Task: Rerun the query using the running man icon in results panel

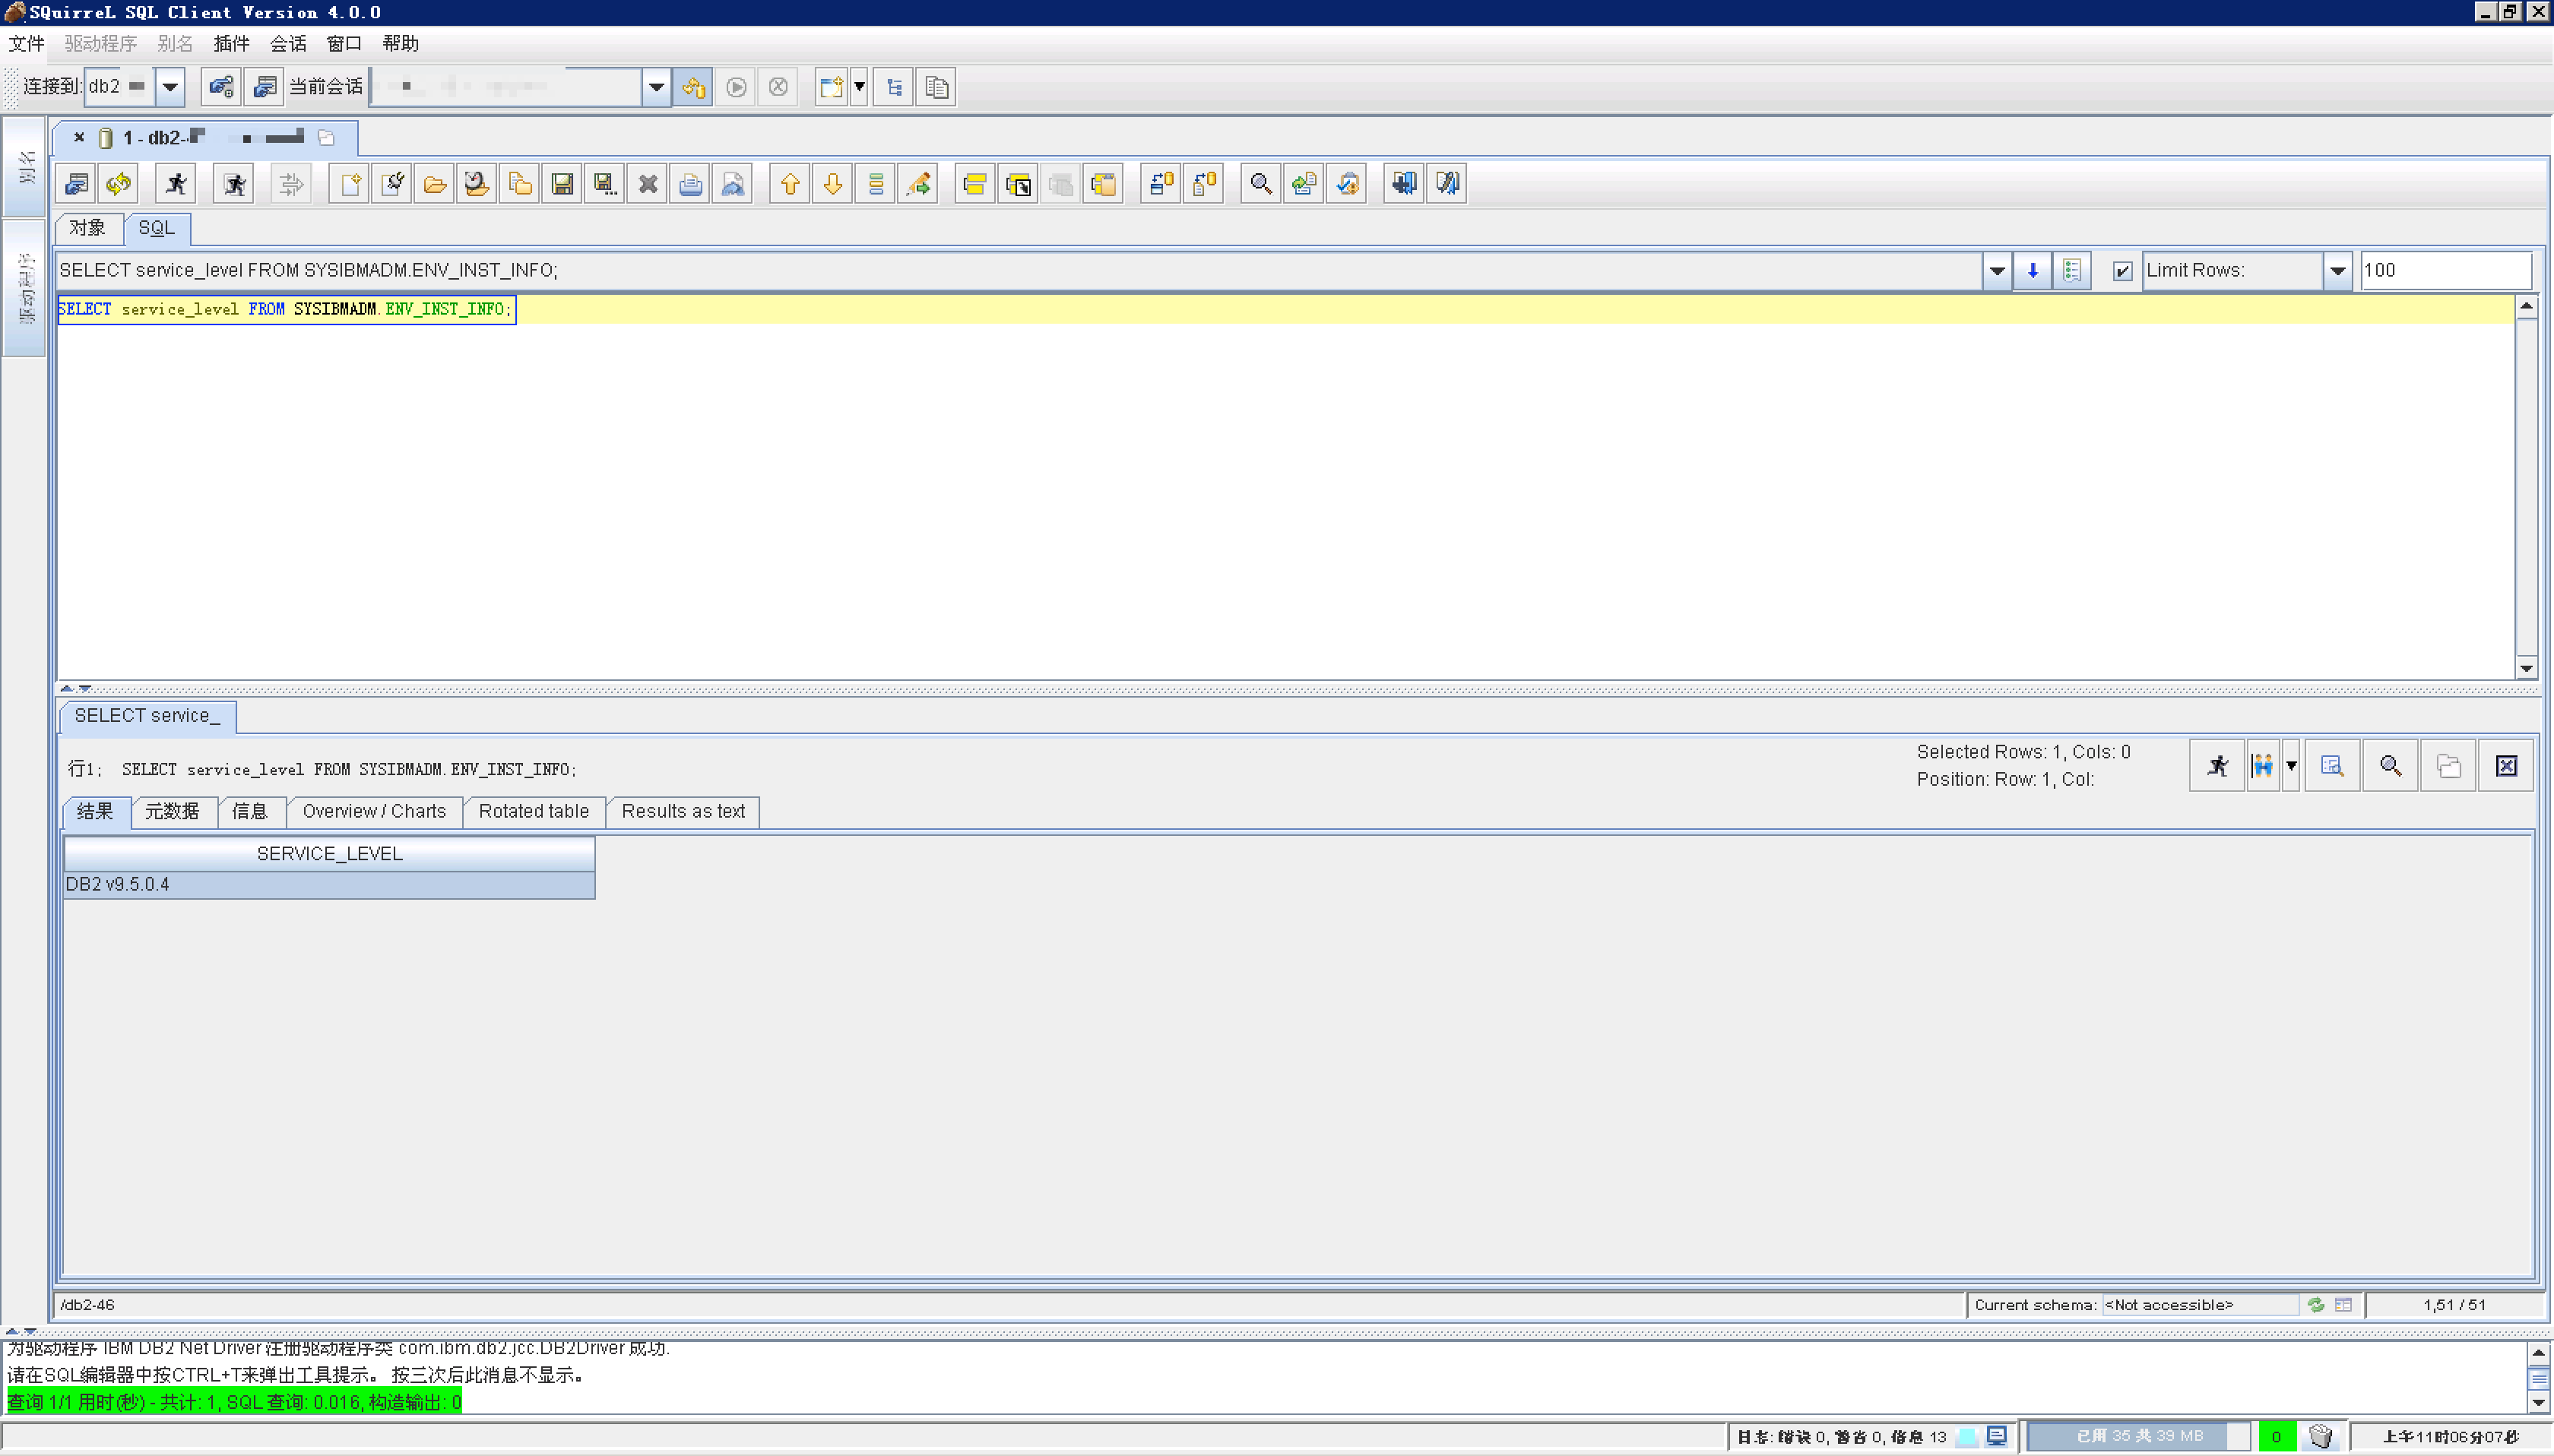Action: point(2217,765)
